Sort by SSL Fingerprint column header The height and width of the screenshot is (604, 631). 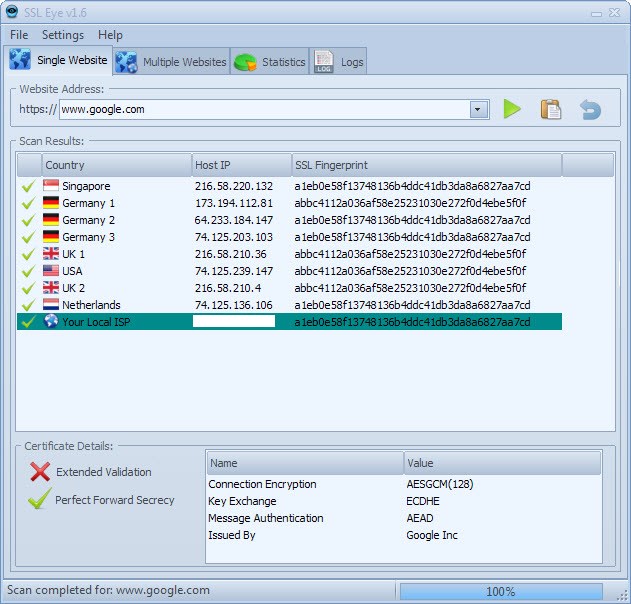pos(427,165)
